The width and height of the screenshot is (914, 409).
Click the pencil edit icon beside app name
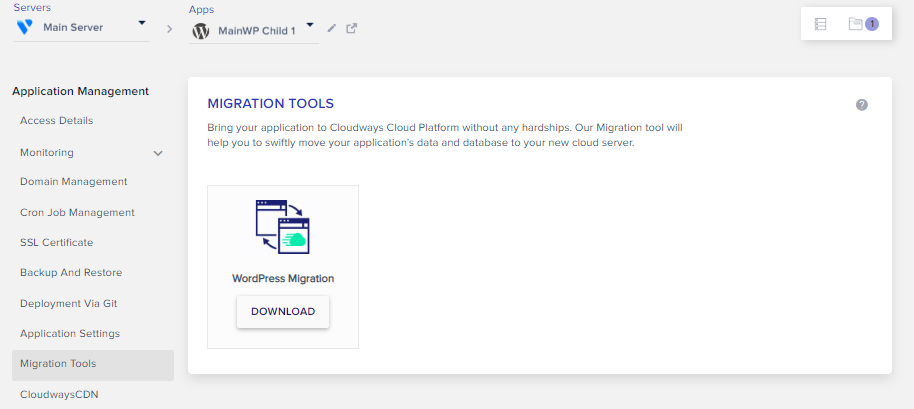[332, 28]
